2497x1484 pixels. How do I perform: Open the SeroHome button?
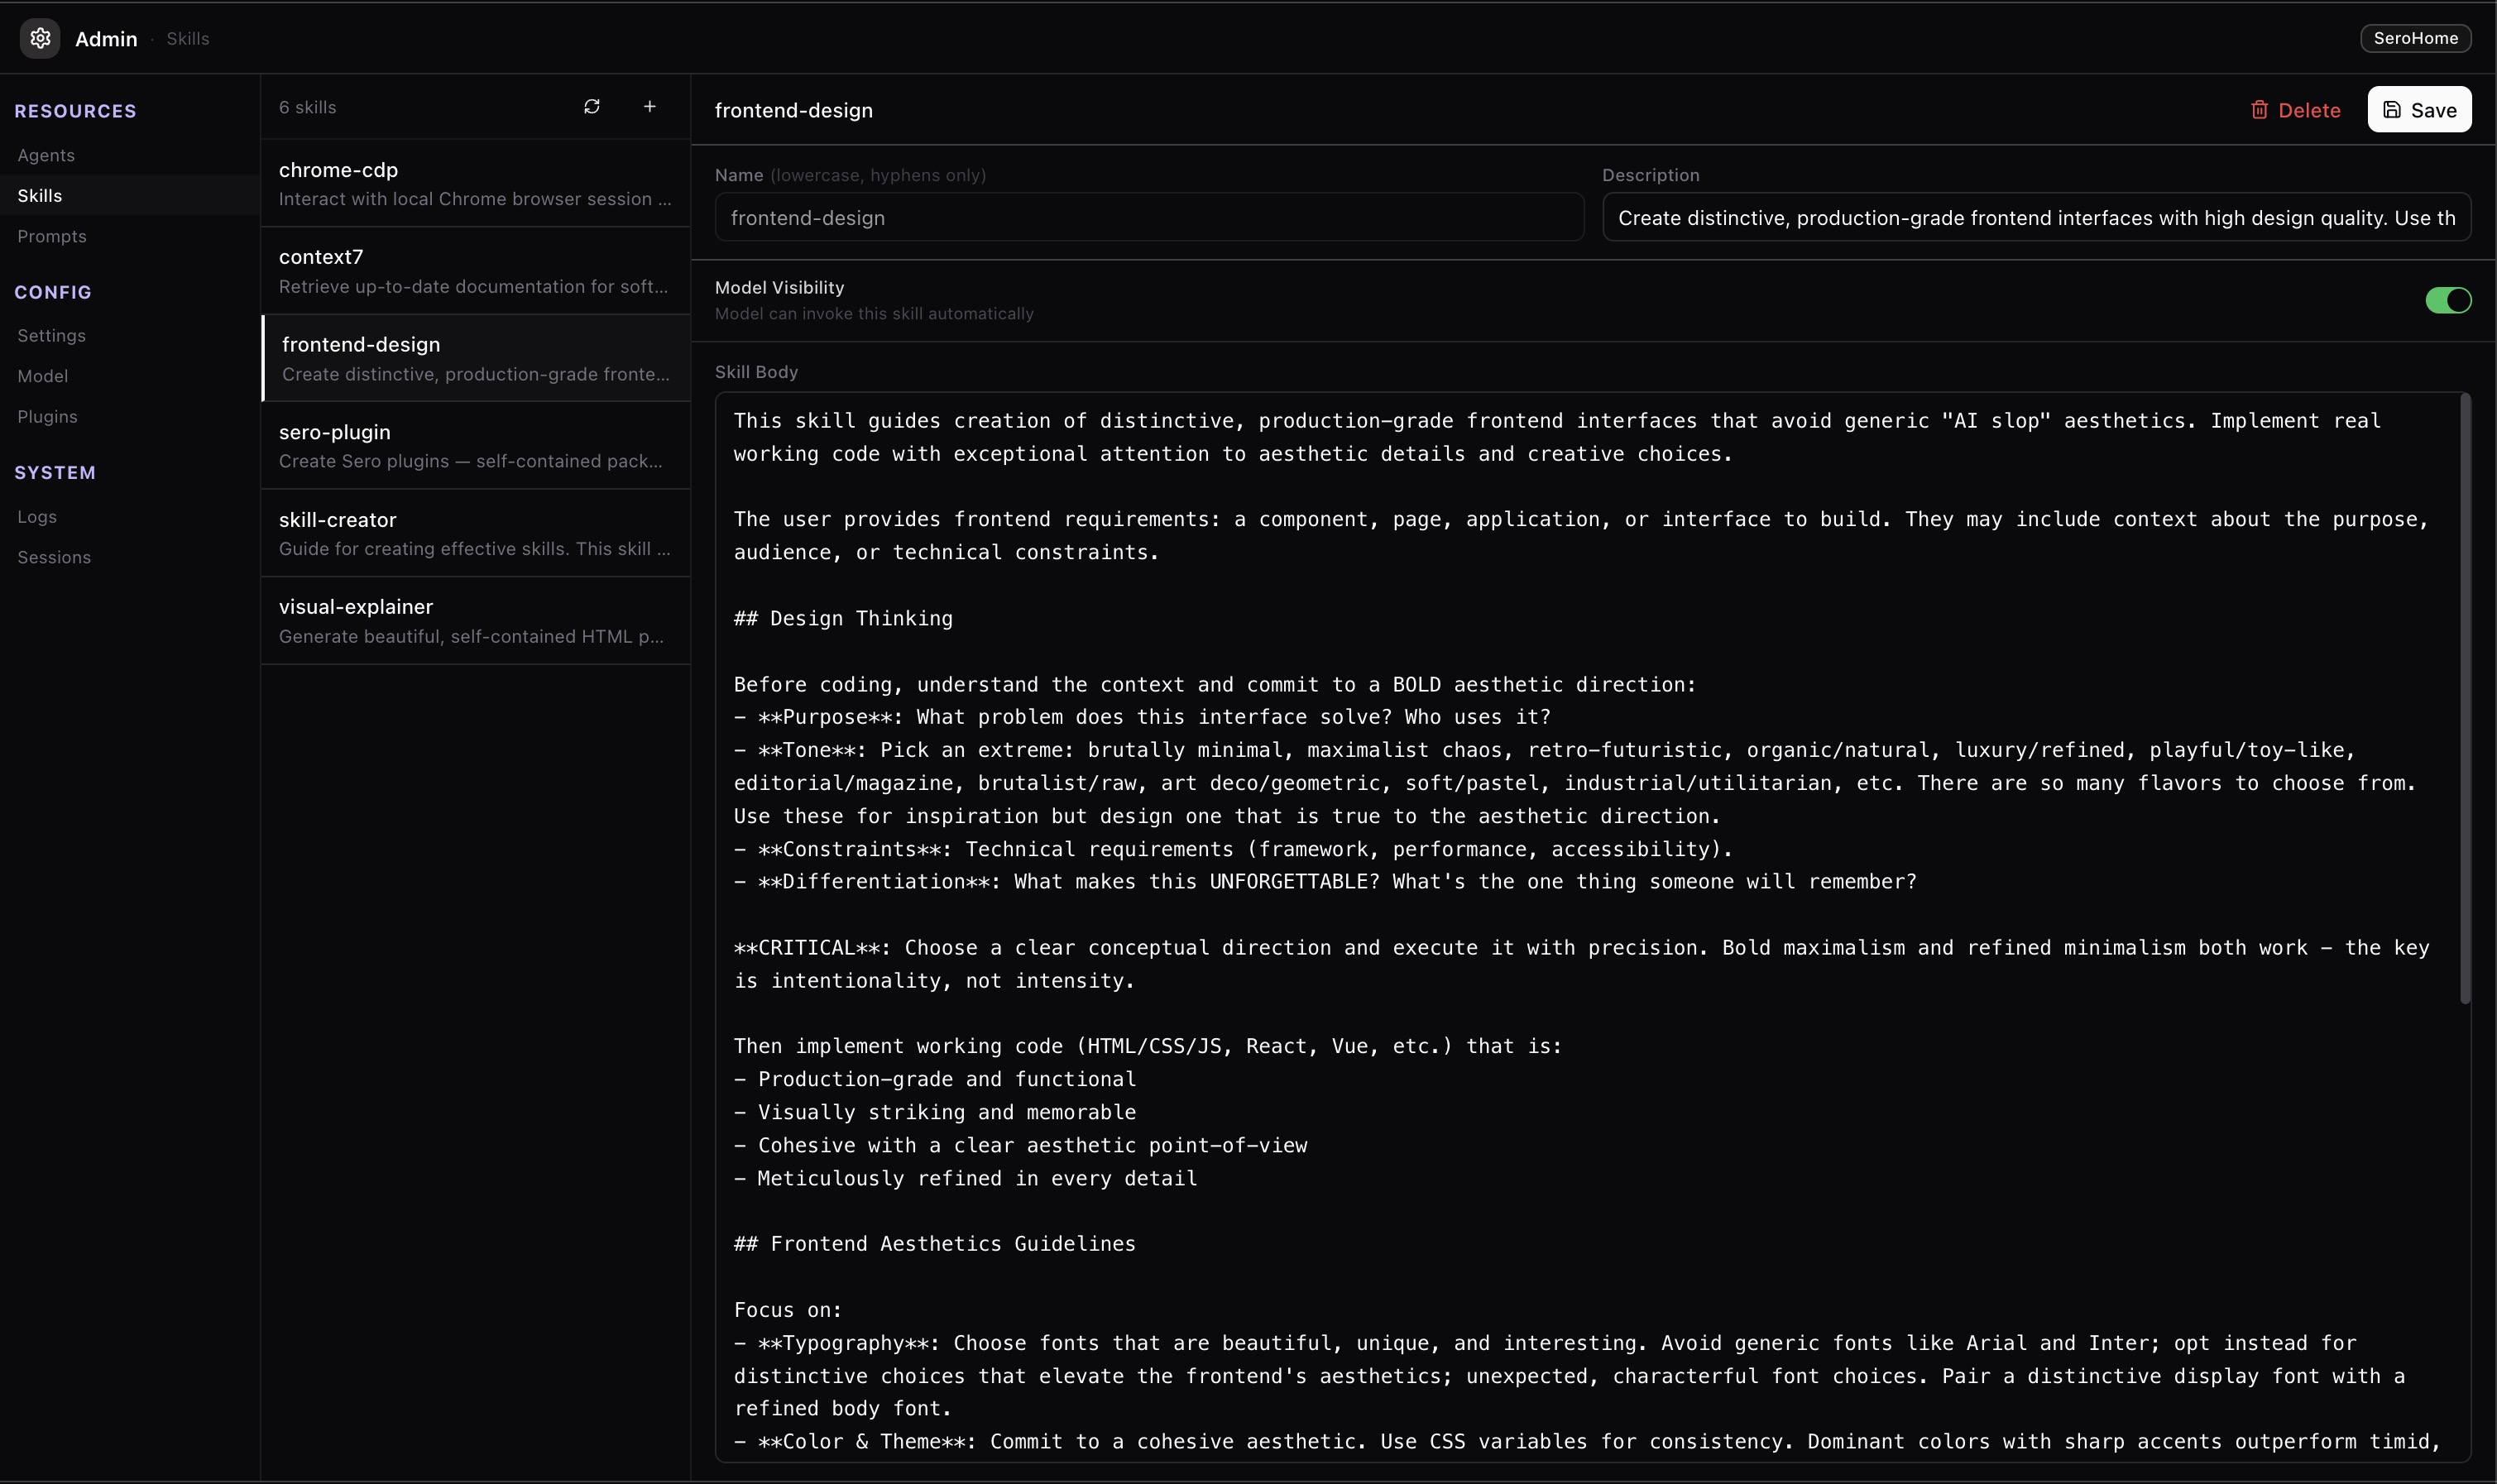click(2415, 38)
